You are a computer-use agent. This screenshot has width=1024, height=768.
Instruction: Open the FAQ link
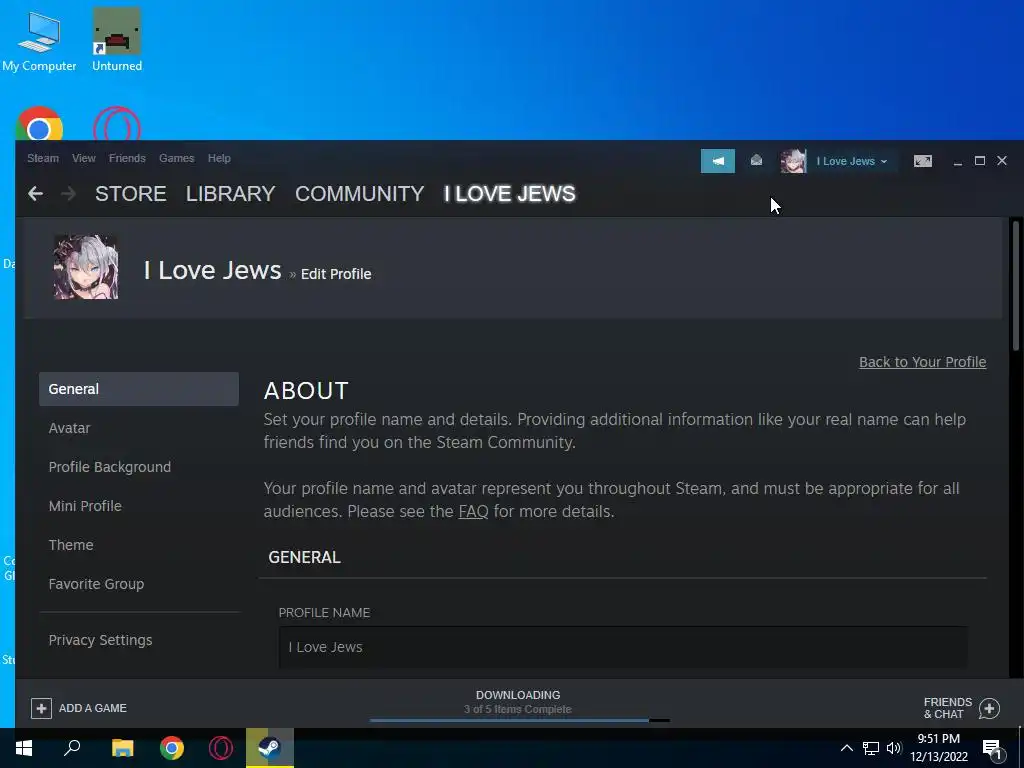click(x=473, y=511)
